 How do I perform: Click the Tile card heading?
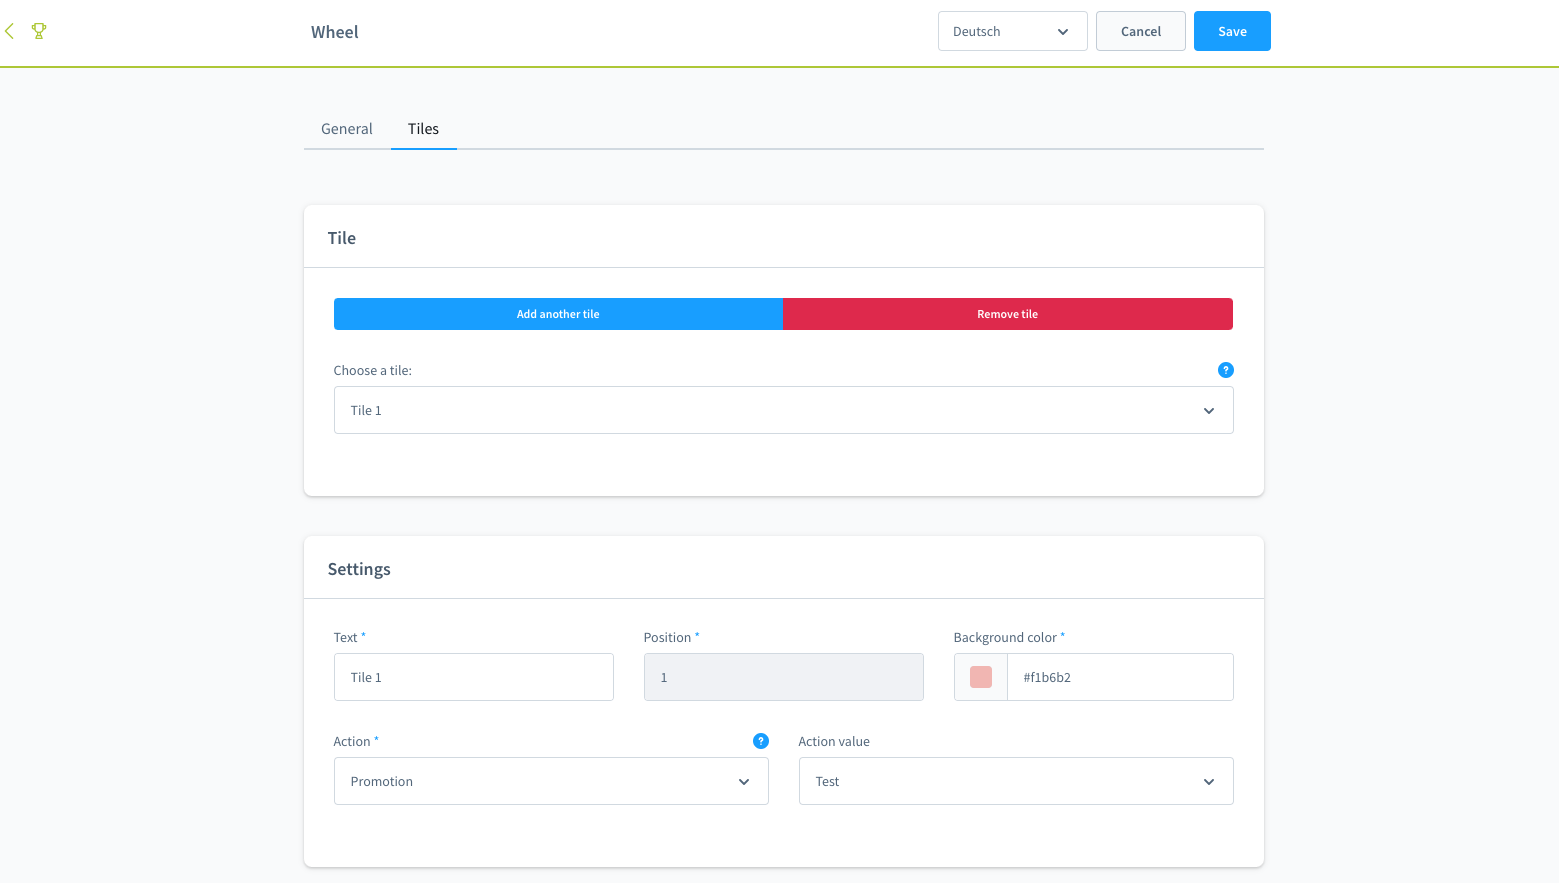click(342, 238)
